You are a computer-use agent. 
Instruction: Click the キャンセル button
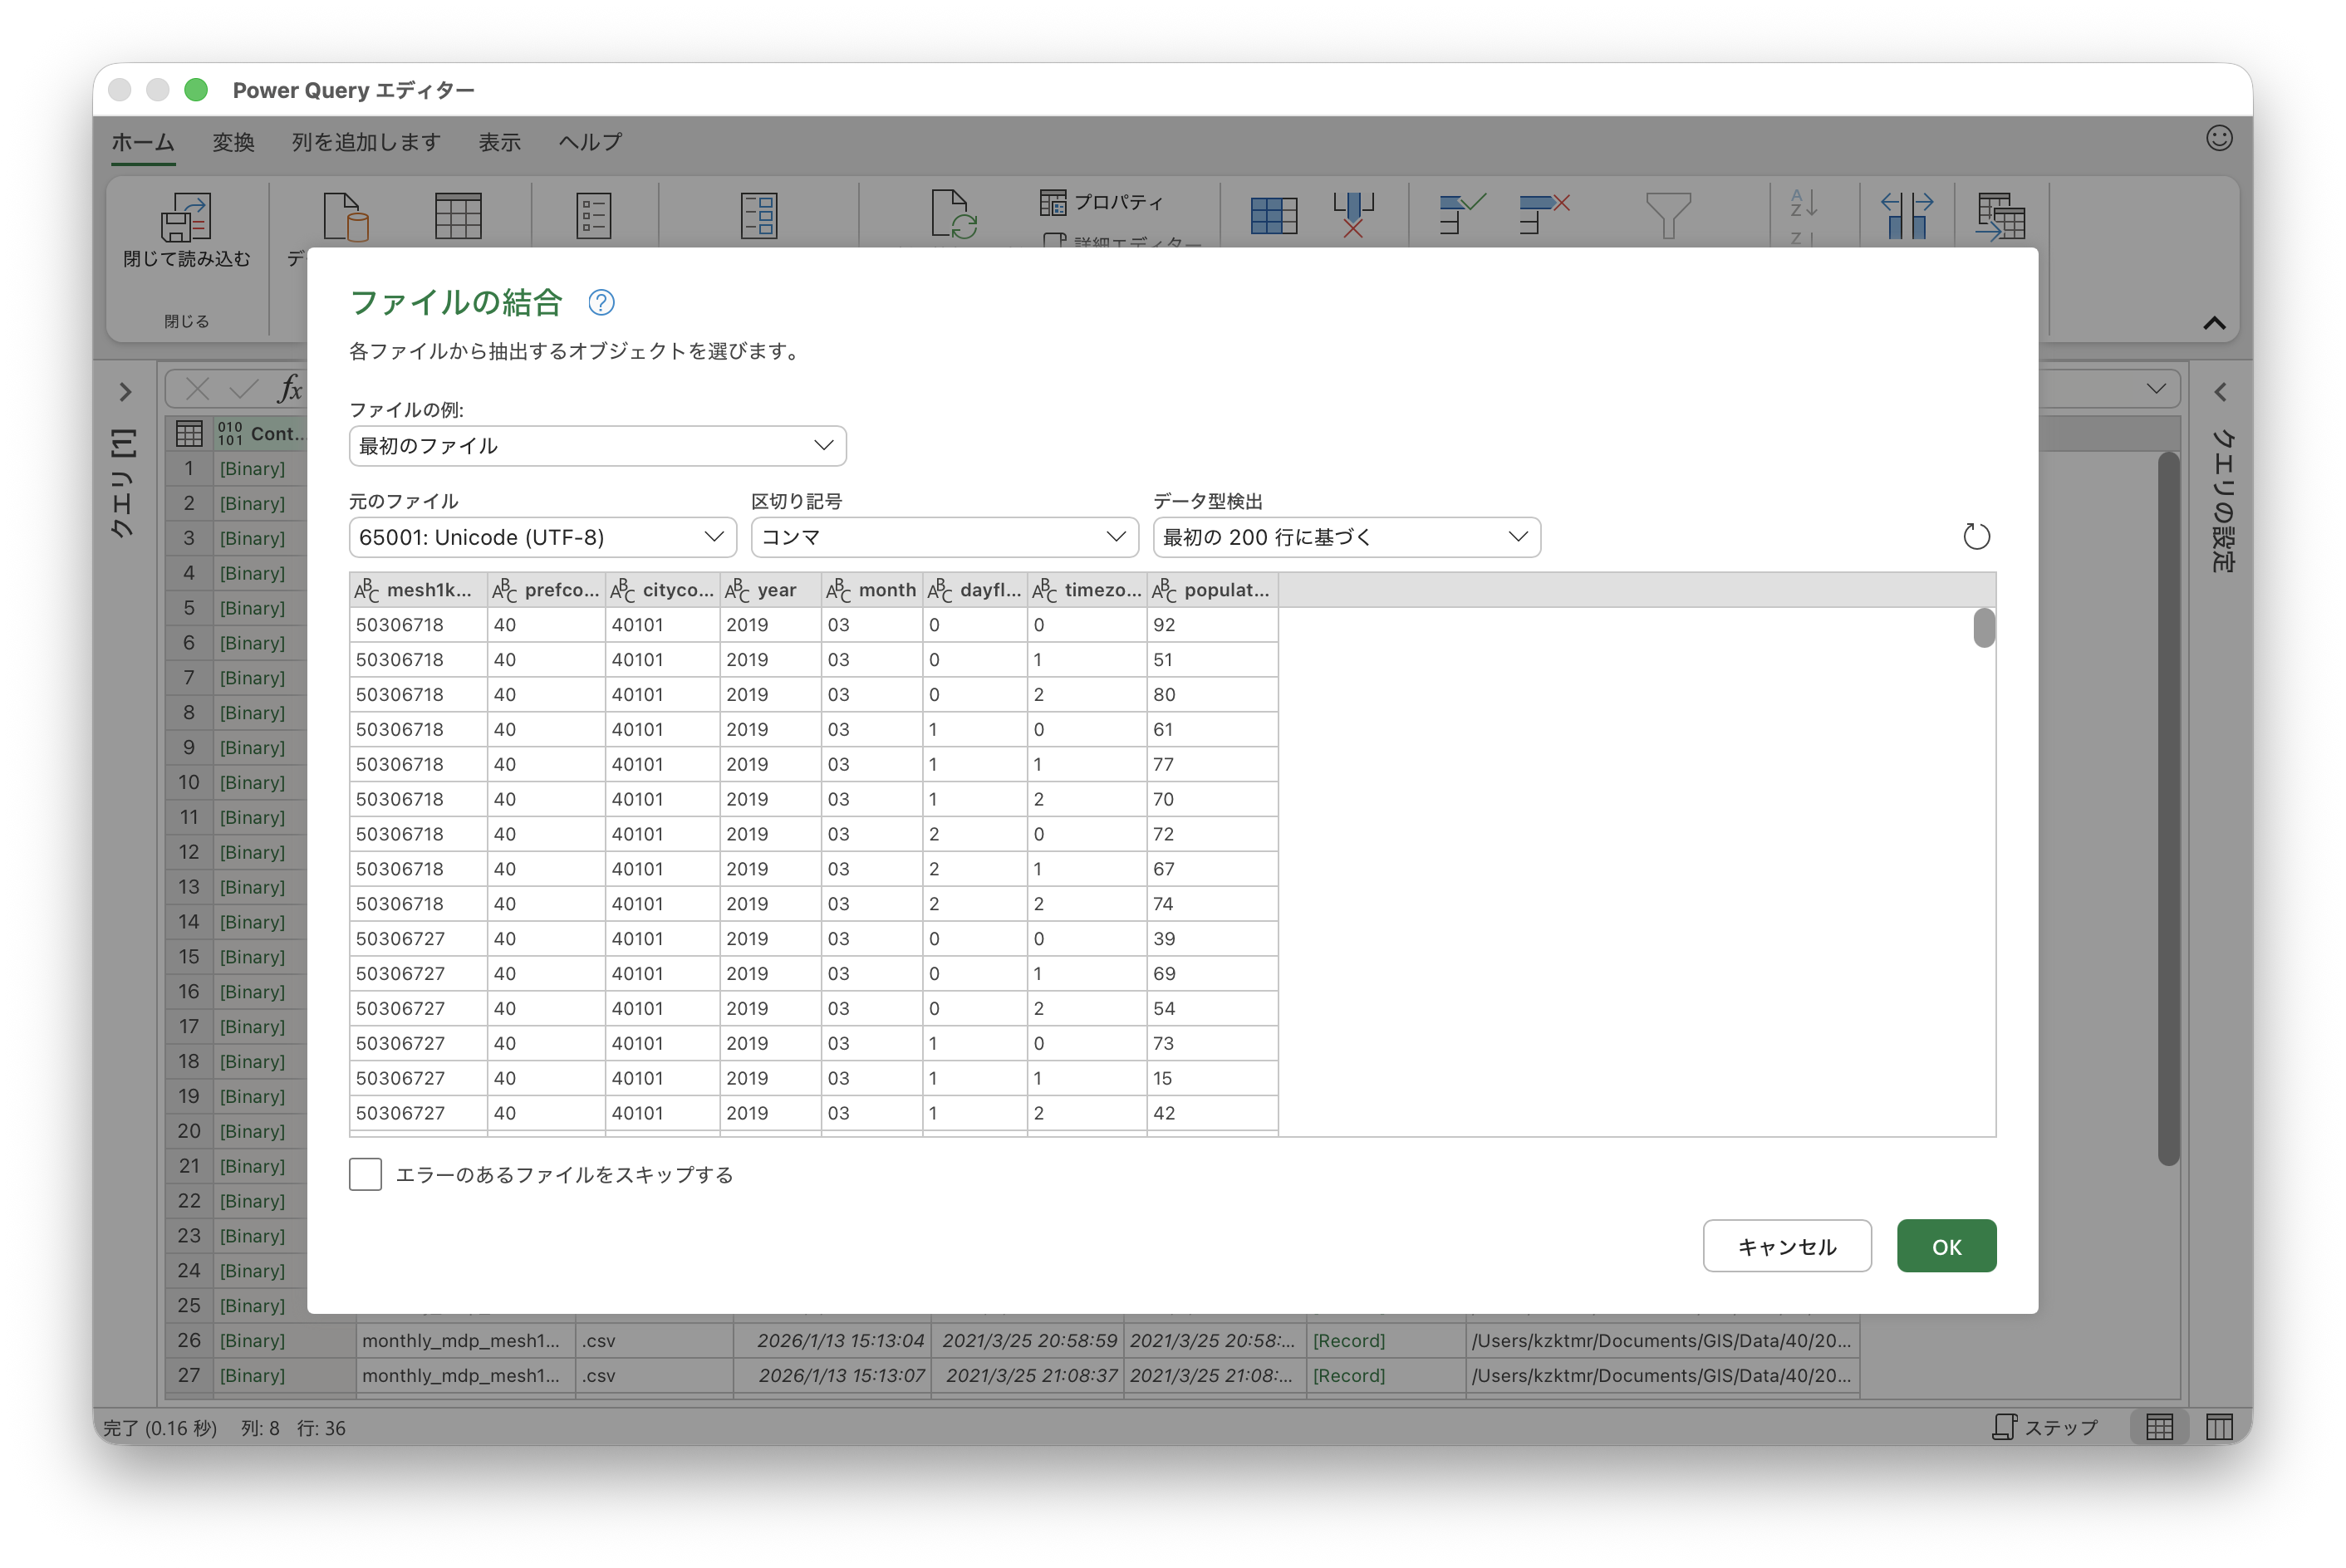(1786, 1246)
